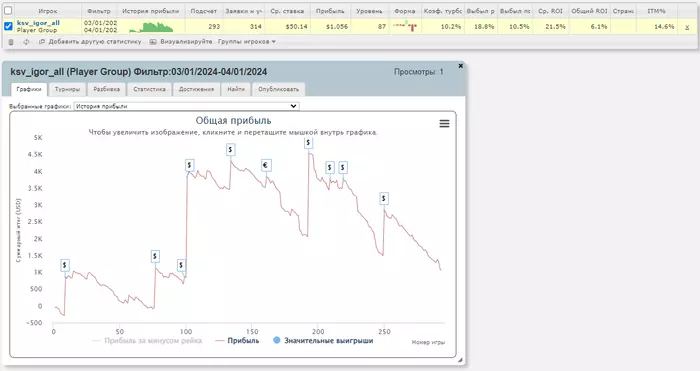The image size is (700, 371).
Task: Sort by the Фильтр column header
Action: [x=99, y=11]
